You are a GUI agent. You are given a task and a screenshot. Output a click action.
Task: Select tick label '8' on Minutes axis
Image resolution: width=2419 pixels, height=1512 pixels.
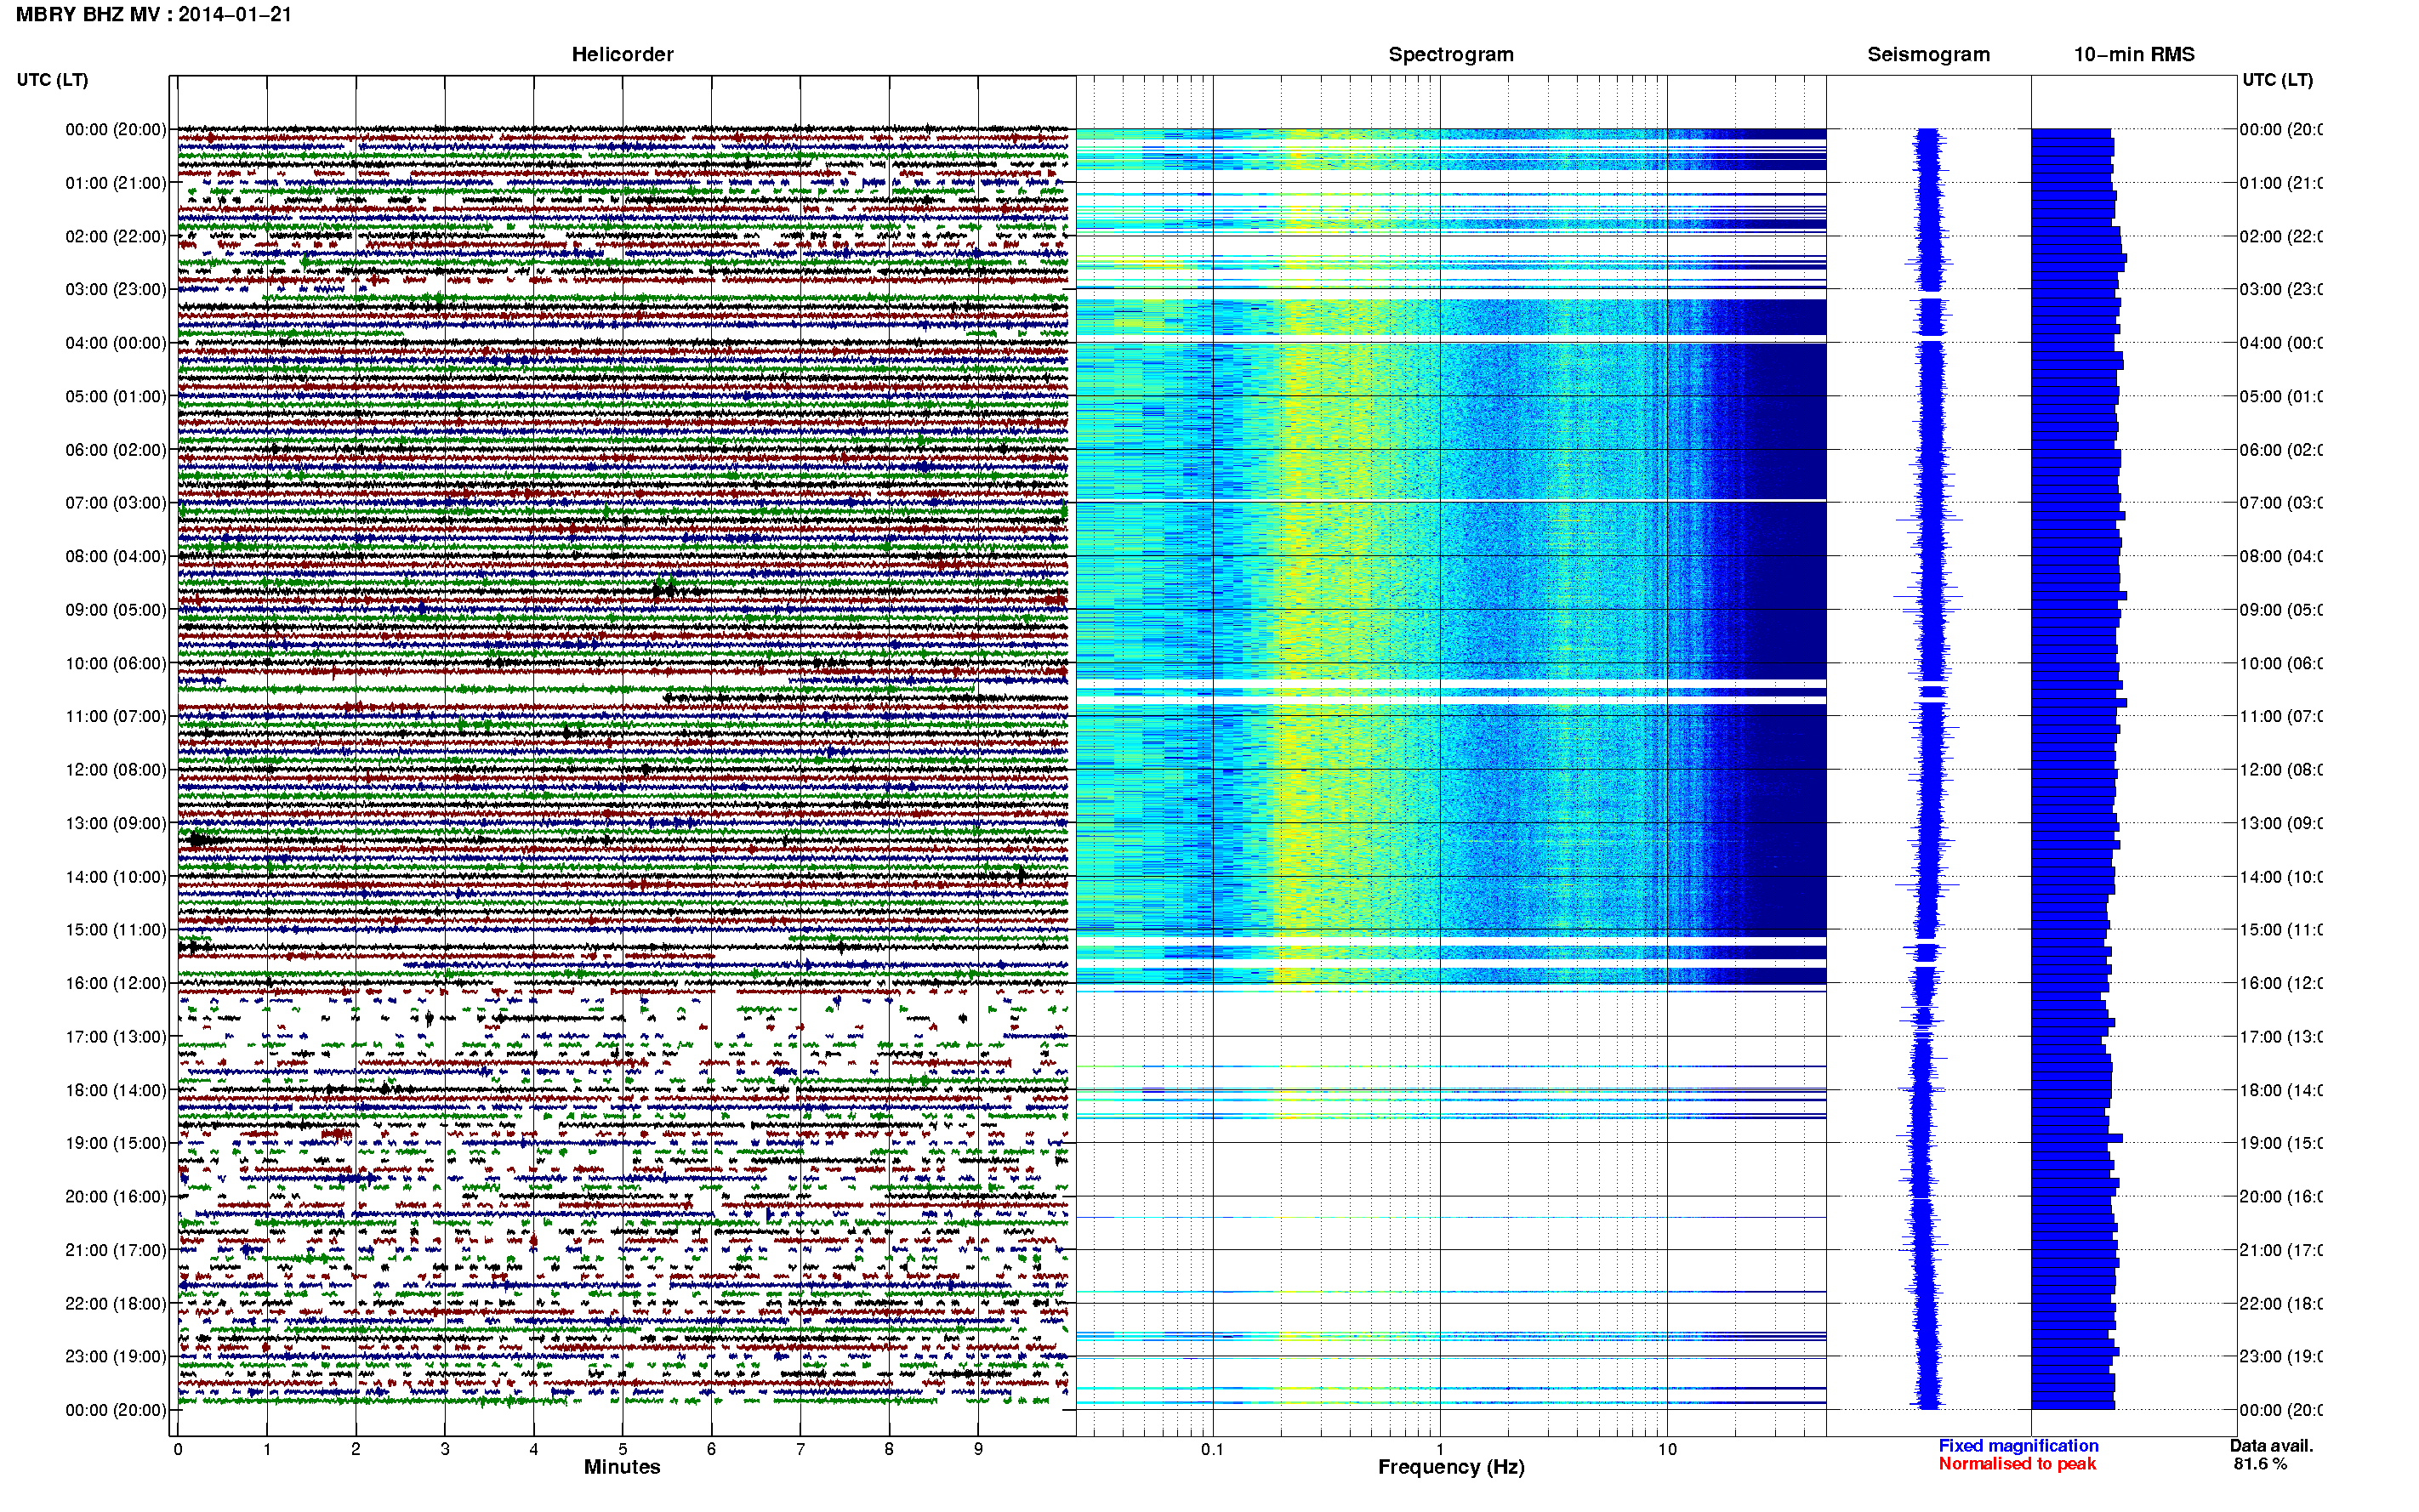pyautogui.click(x=889, y=1449)
